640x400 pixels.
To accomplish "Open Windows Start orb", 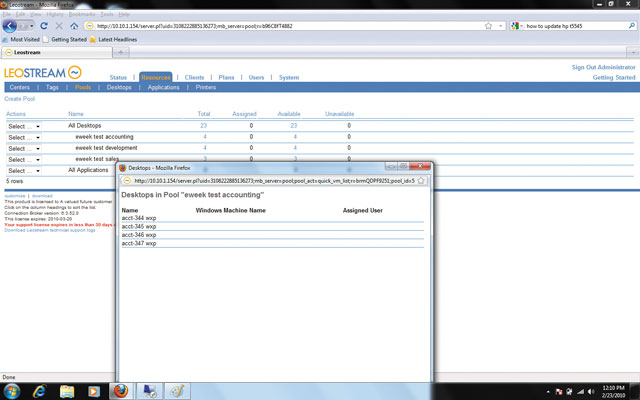I will click(11, 391).
